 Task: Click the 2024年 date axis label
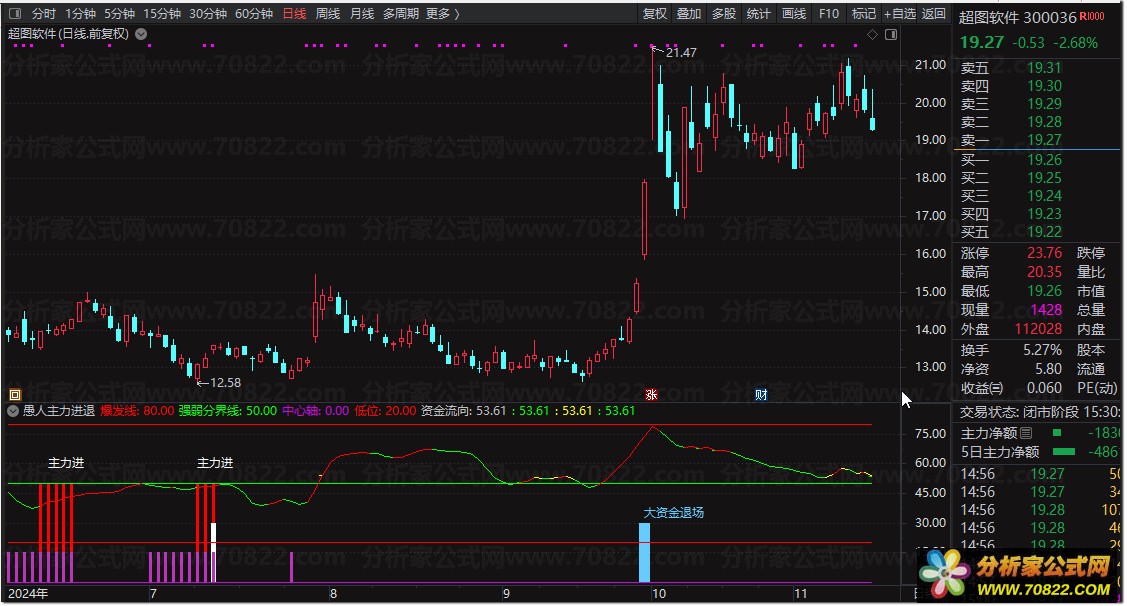[28, 594]
